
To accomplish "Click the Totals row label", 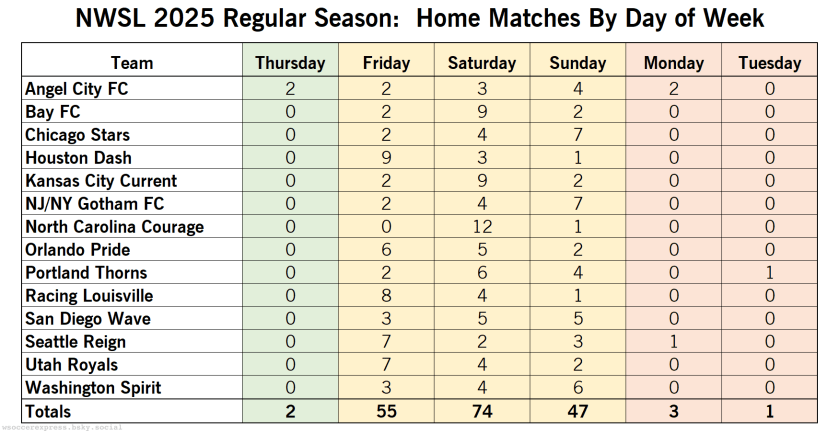I will [48, 411].
